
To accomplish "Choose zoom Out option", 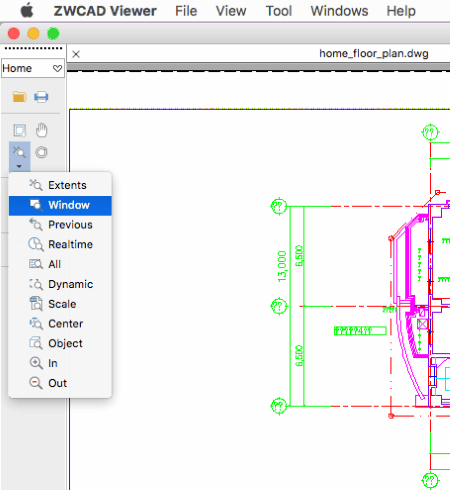I will coord(60,383).
